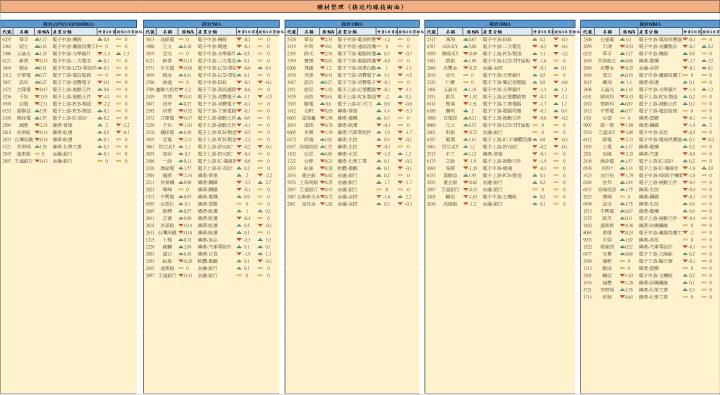Image resolution: width=720 pixels, height=395 pixels.
Task: Select the title cell 題材整理（接近均線技術面）
Action: click(360, 6)
